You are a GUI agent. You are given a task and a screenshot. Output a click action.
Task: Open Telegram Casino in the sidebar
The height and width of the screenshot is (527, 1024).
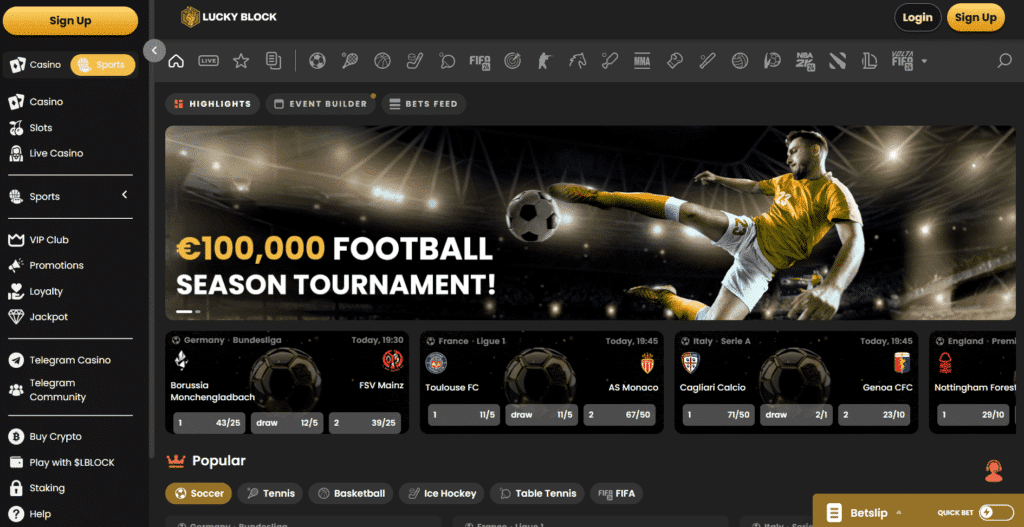pos(70,360)
